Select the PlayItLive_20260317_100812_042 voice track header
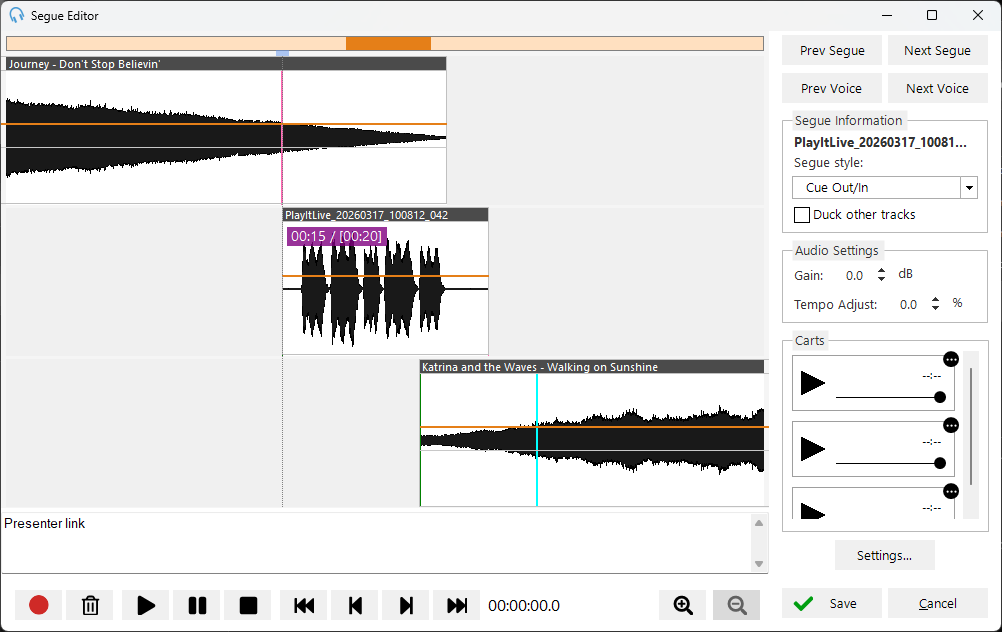This screenshot has height=632, width=1002. [x=385, y=215]
